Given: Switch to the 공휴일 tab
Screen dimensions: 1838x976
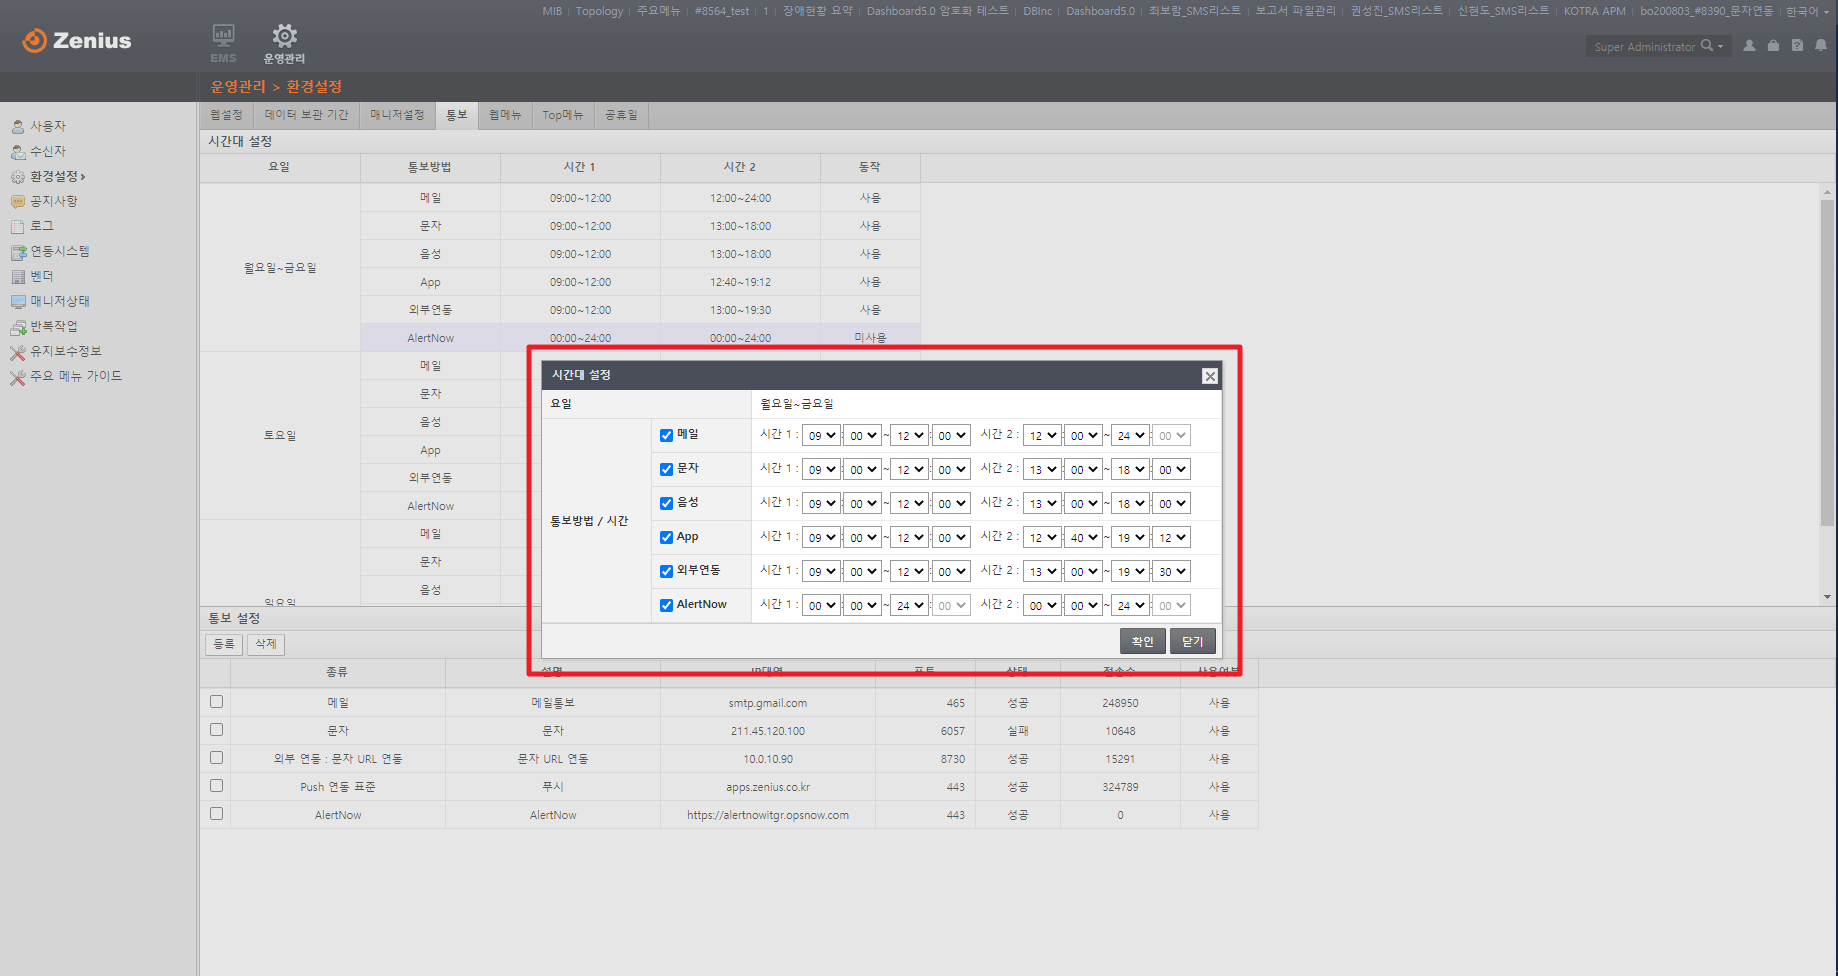Looking at the screenshot, I should 621,115.
